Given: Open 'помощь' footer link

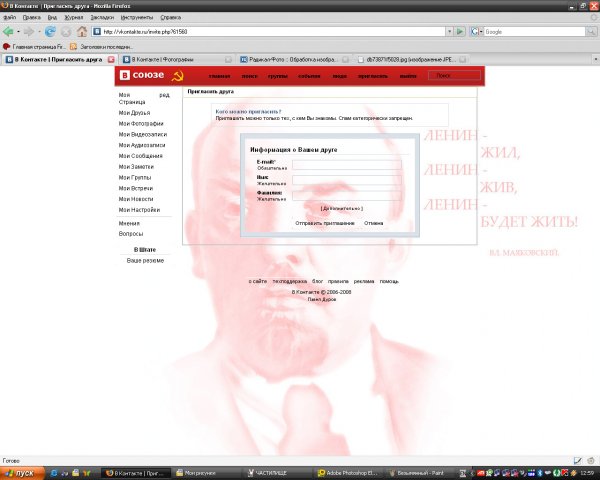Looking at the screenshot, I should (x=389, y=281).
